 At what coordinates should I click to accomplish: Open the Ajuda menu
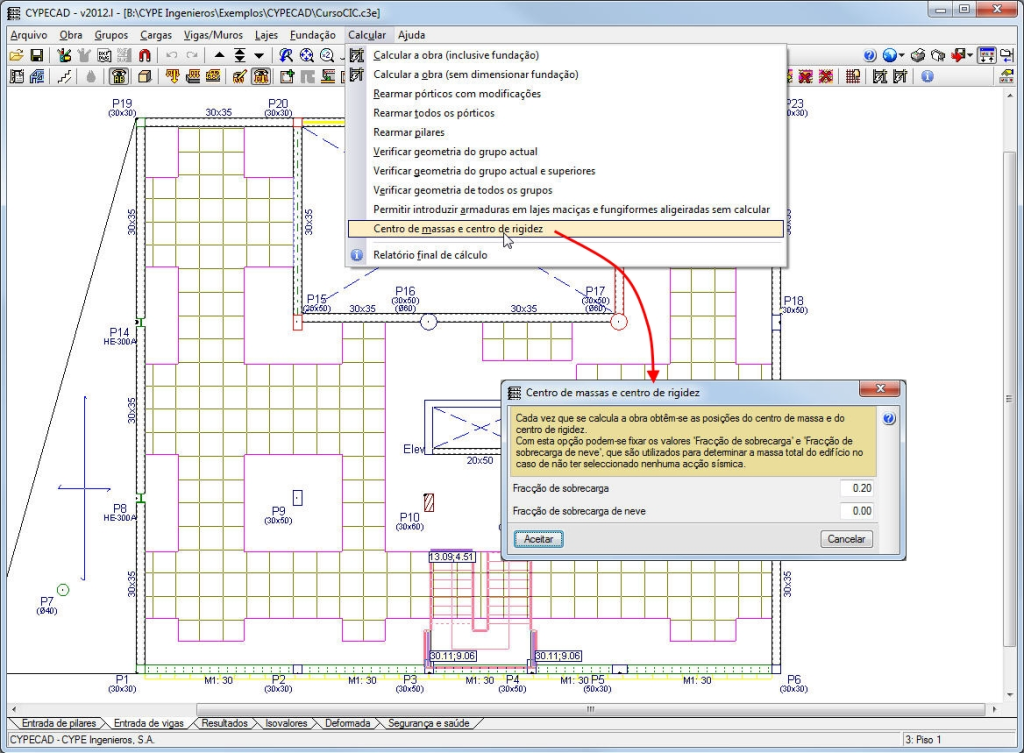(411, 35)
